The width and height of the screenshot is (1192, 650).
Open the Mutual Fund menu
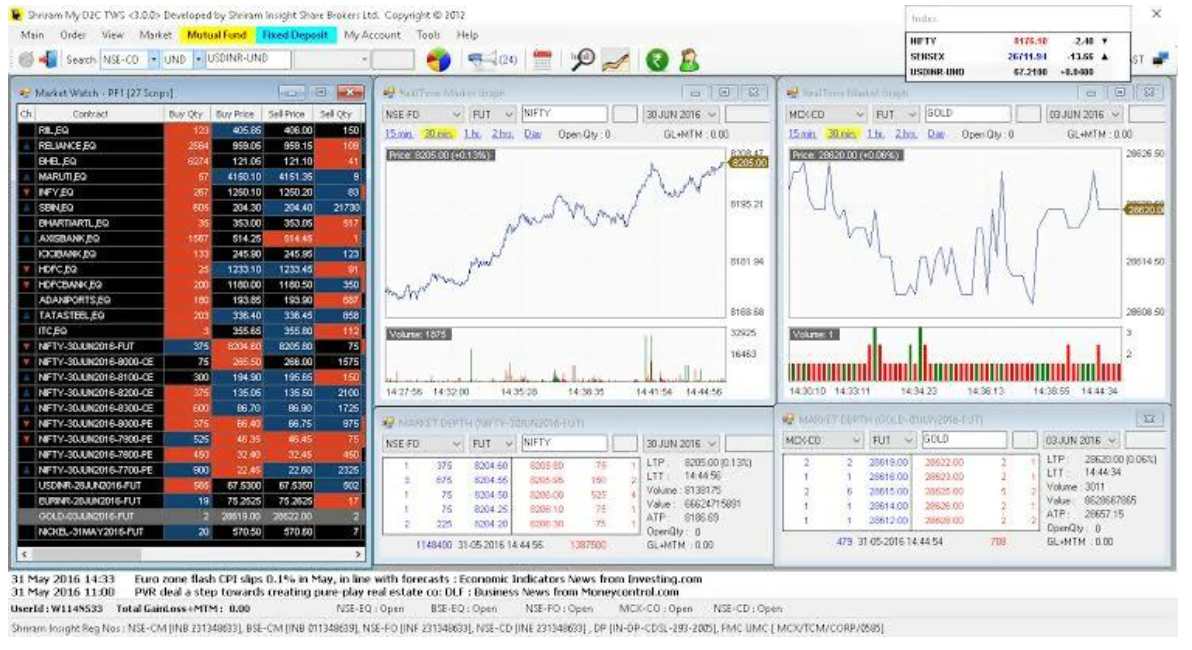tap(217, 35)
